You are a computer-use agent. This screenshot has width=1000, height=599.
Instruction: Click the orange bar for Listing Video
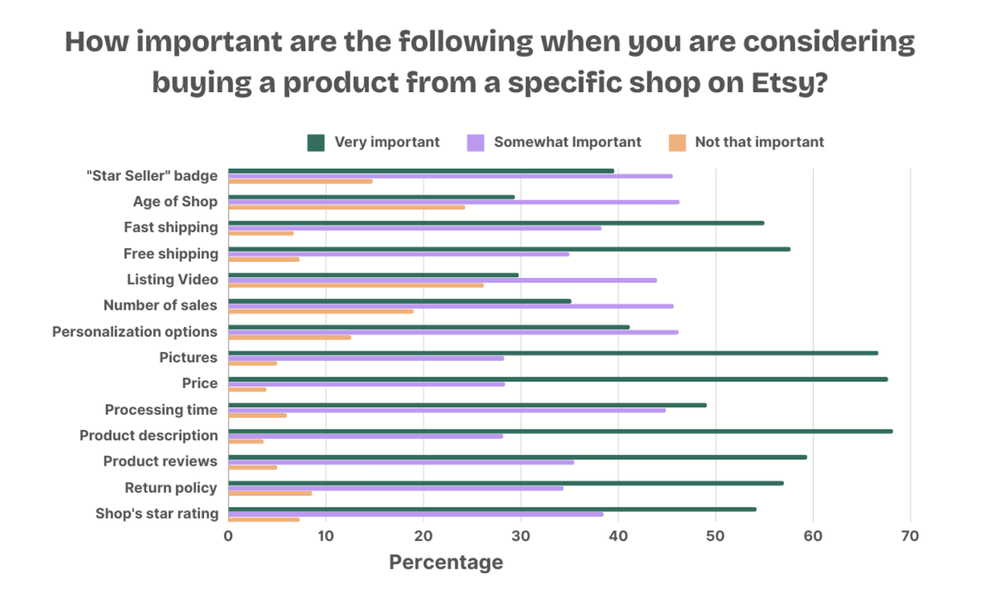[x=356, y=285]
